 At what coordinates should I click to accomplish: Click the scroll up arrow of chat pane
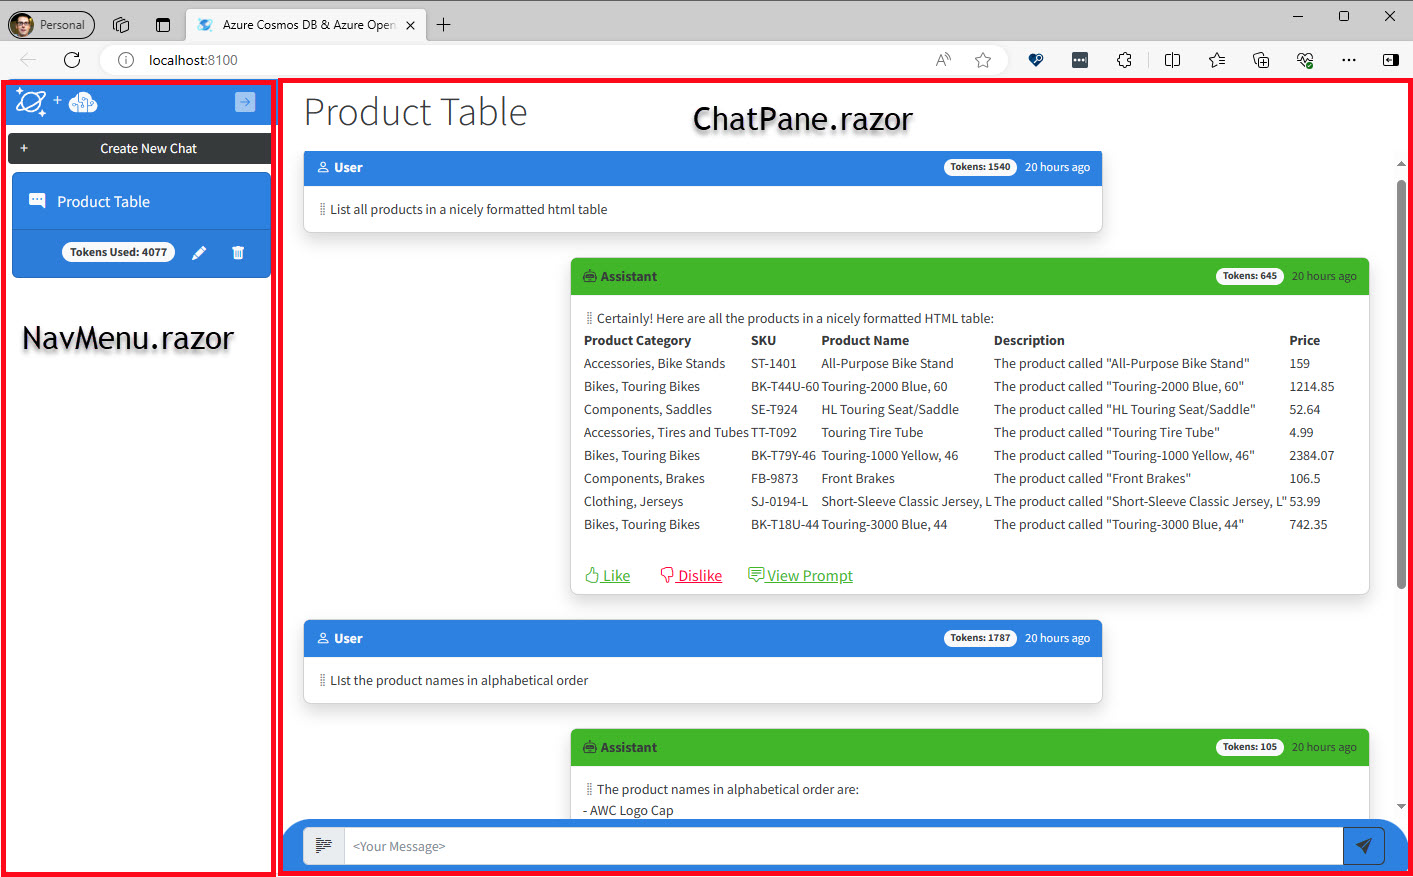[1401, 164]
